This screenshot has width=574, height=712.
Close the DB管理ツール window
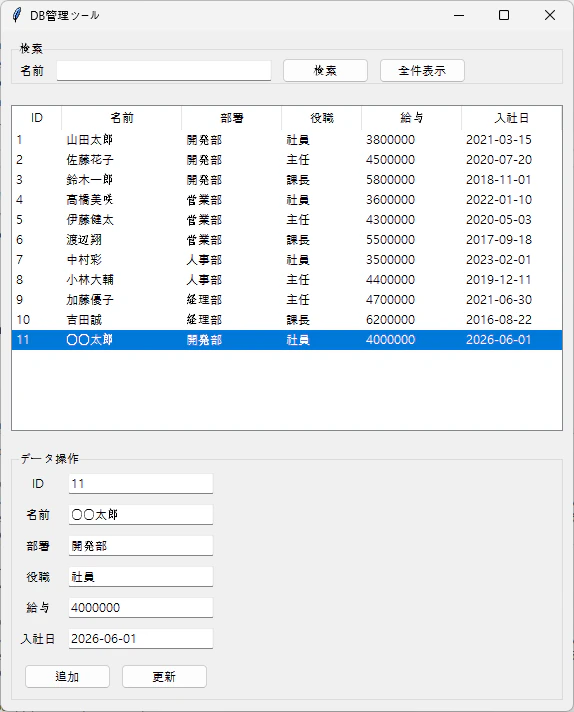click(x=550, y=15)
